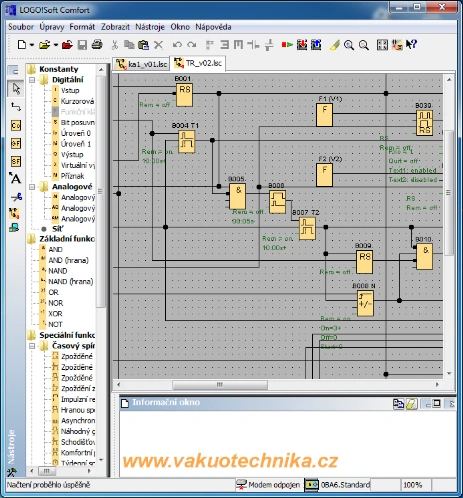Click block B009 RS latch
The image size is (463, 498).
tap(365, 262)
